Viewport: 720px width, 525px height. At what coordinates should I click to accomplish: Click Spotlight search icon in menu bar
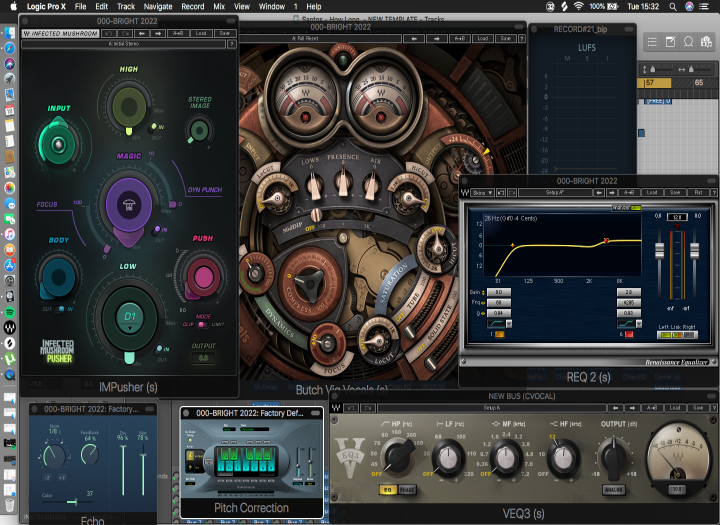[673, 6]
